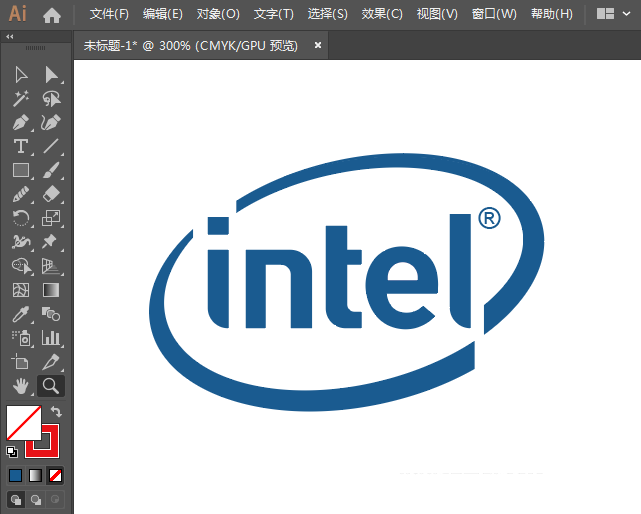Open the 视图(V) menu
Viewport: 641px width, 514px height.
[437, 14]
